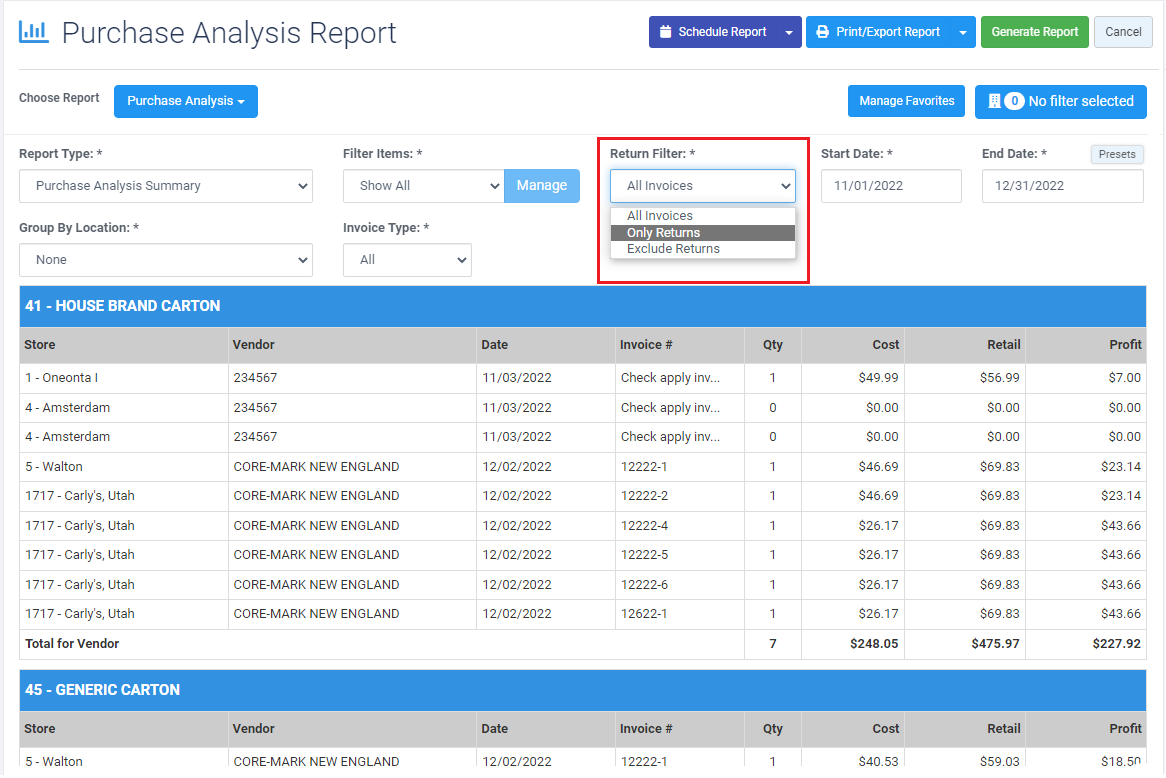Open the Purchase Analysis report chooser
This screenshot has height=778, width=1166.
[x=186, y=101]
